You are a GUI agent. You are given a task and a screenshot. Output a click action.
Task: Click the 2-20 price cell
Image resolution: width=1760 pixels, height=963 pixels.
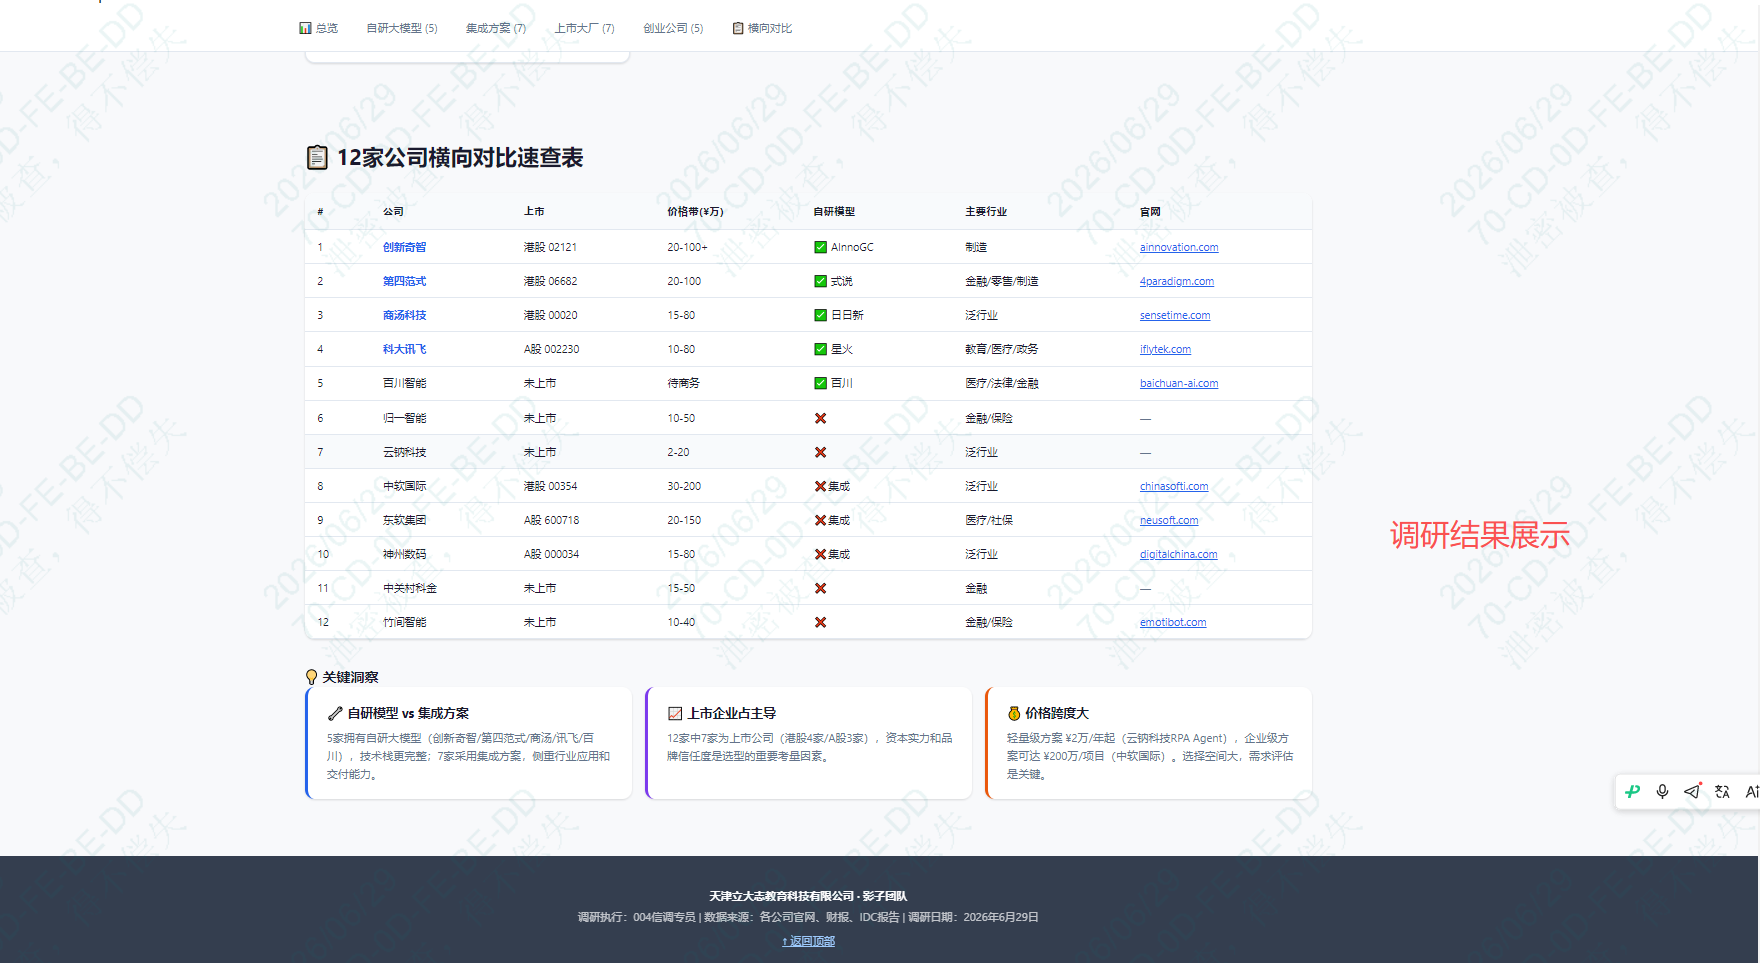click(x=678, y=452)
